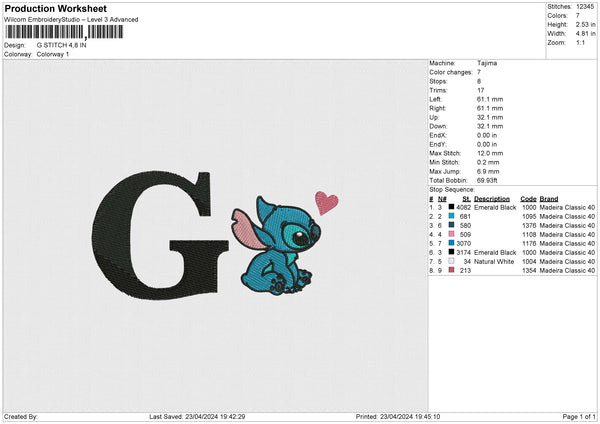Click the Min Stitch value 0.2 mm
Image resolution: width=600 pixels, height=424 pixels.
point(488,162)
